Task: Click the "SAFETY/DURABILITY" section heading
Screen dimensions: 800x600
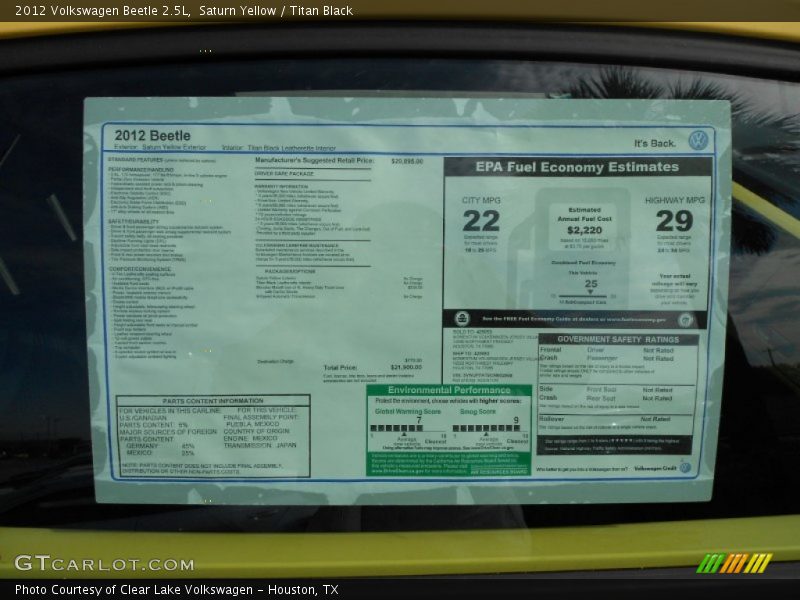Action: [x=134, y=221]
